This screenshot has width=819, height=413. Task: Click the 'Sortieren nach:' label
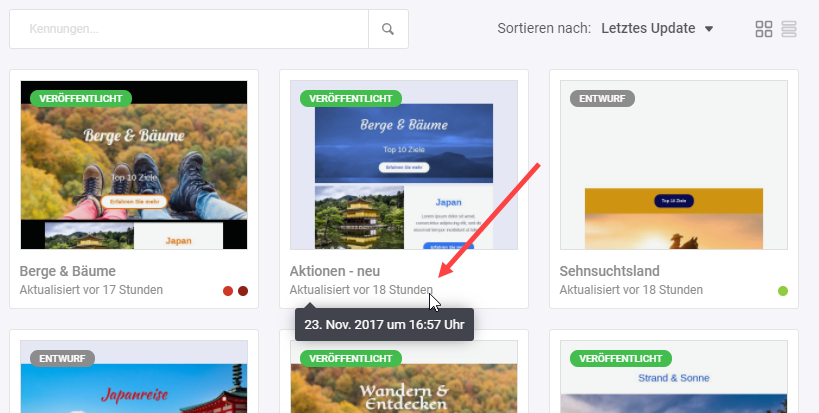tap(544, 28)
